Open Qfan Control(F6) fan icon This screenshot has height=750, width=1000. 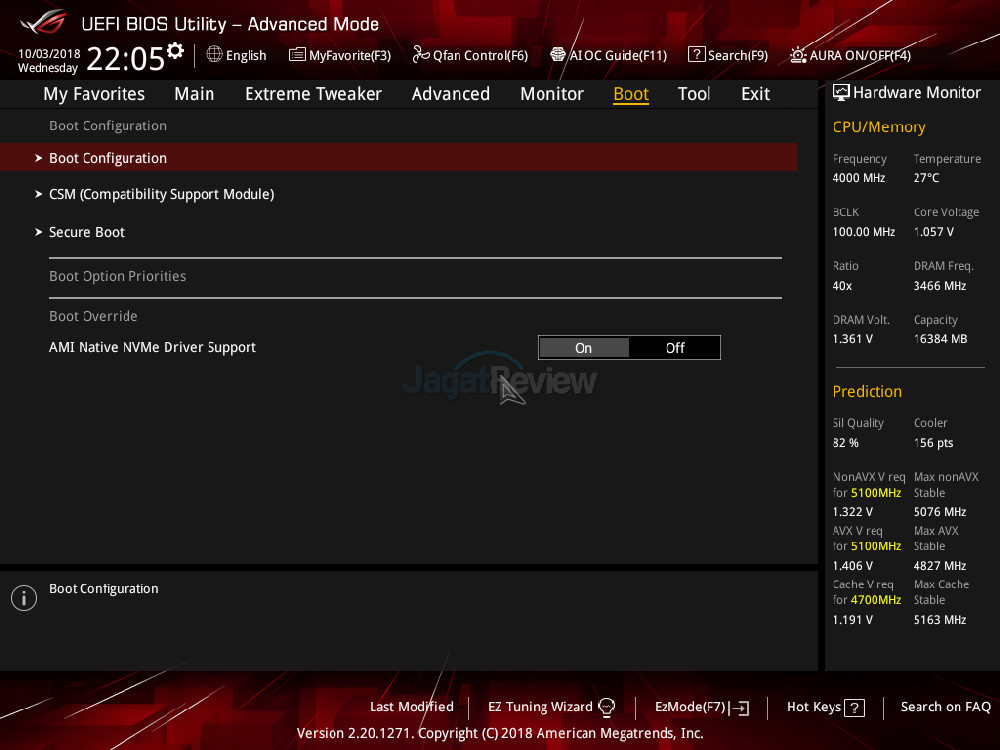(421, 55)
